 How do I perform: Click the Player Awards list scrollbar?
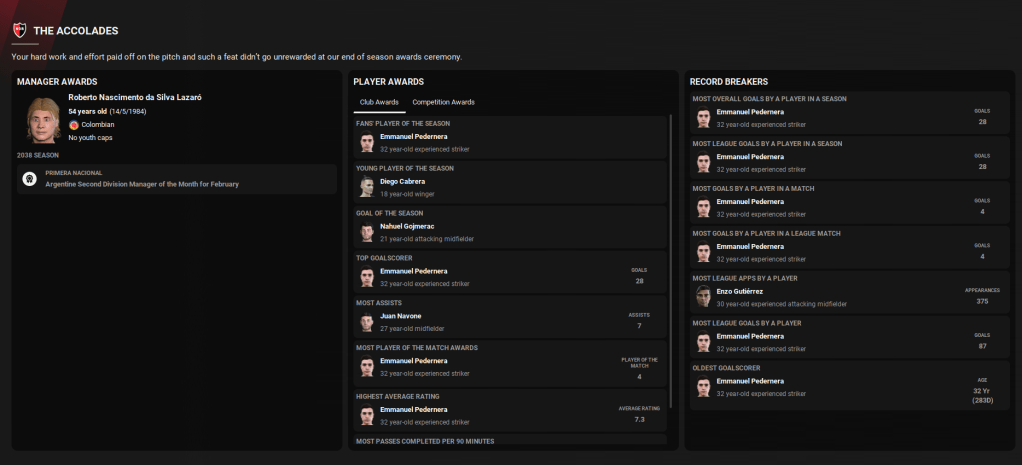(x=672, y=260)
